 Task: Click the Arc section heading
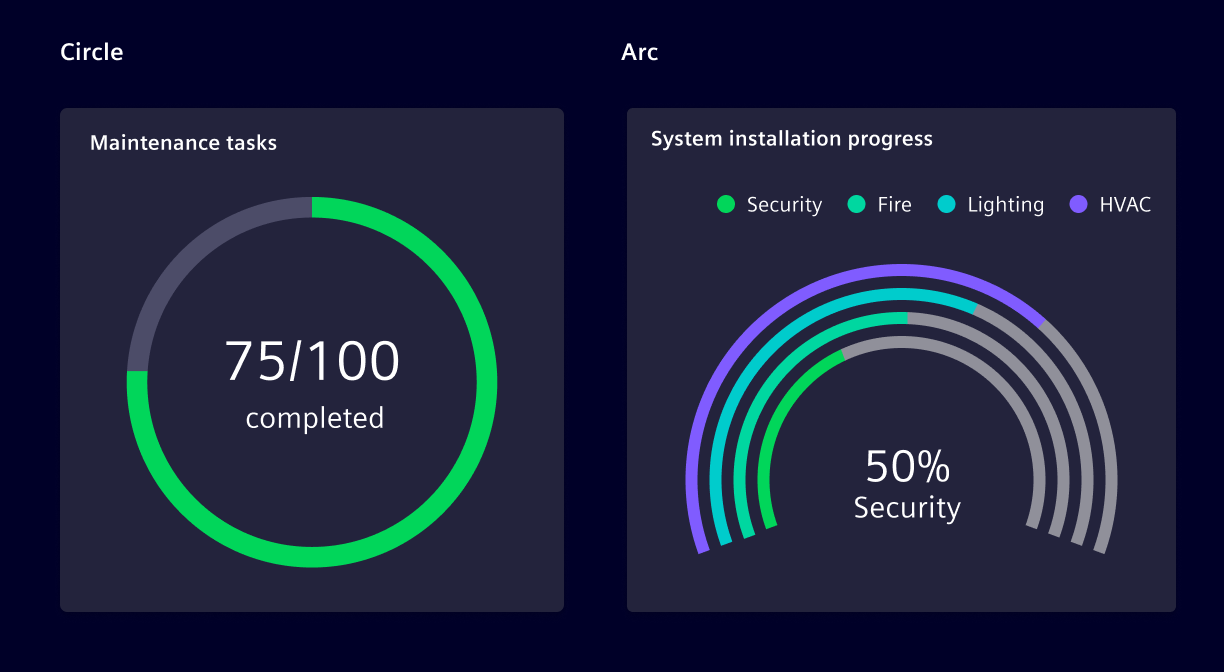click(639, 52)
